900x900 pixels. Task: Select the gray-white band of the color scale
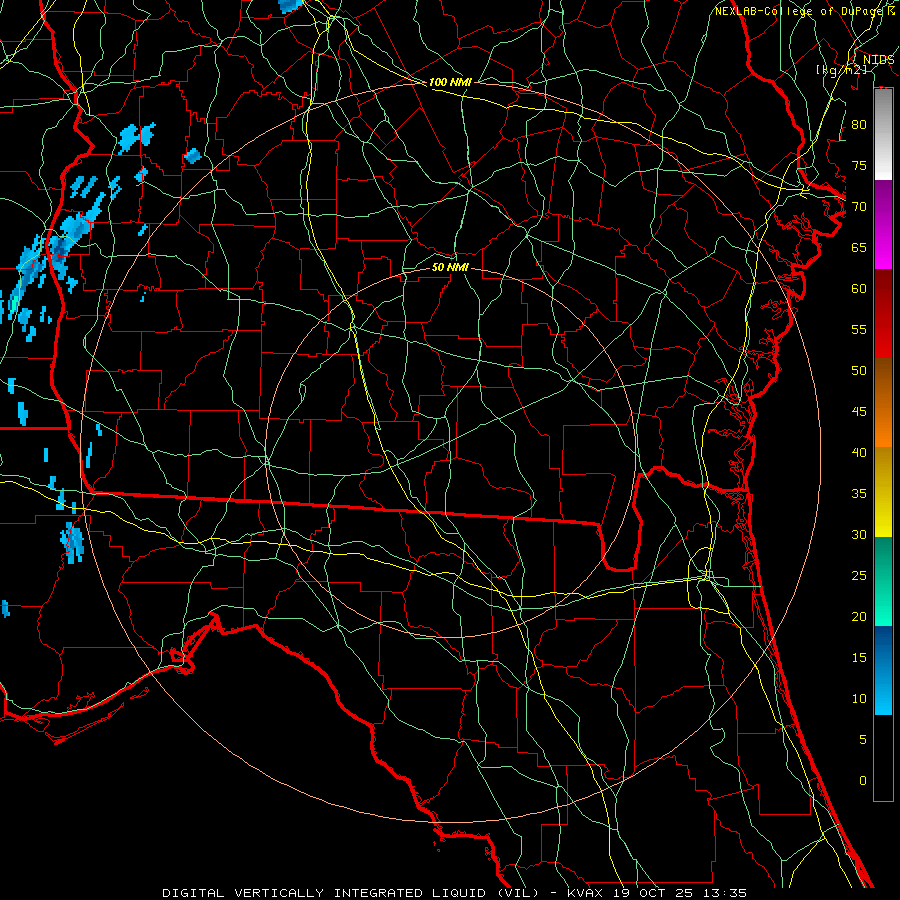[883, 134]
